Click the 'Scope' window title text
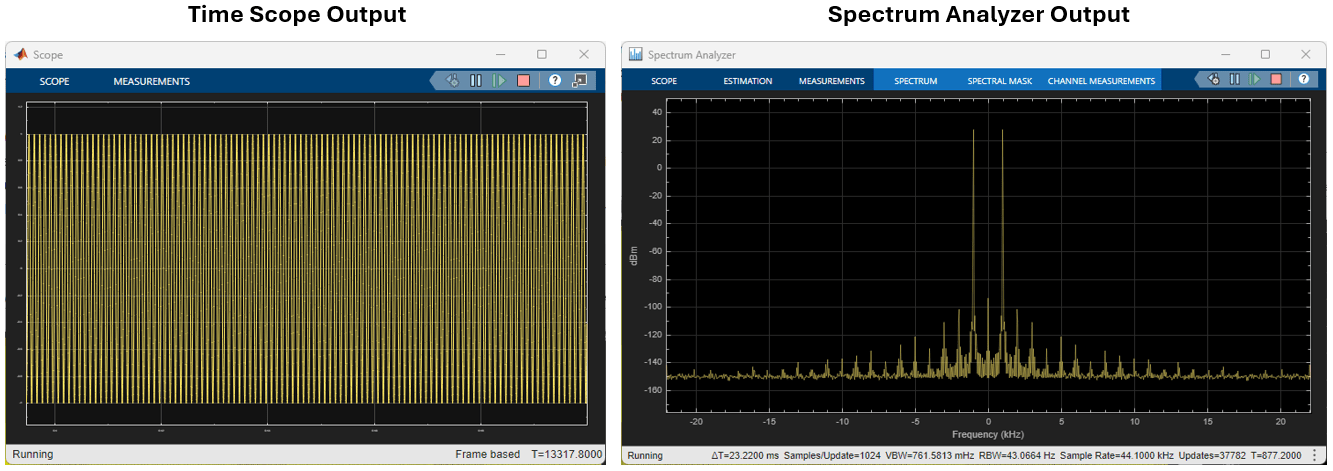This screenshot has width=1333, height=471. pyautogui.click(x=48, y=55)
